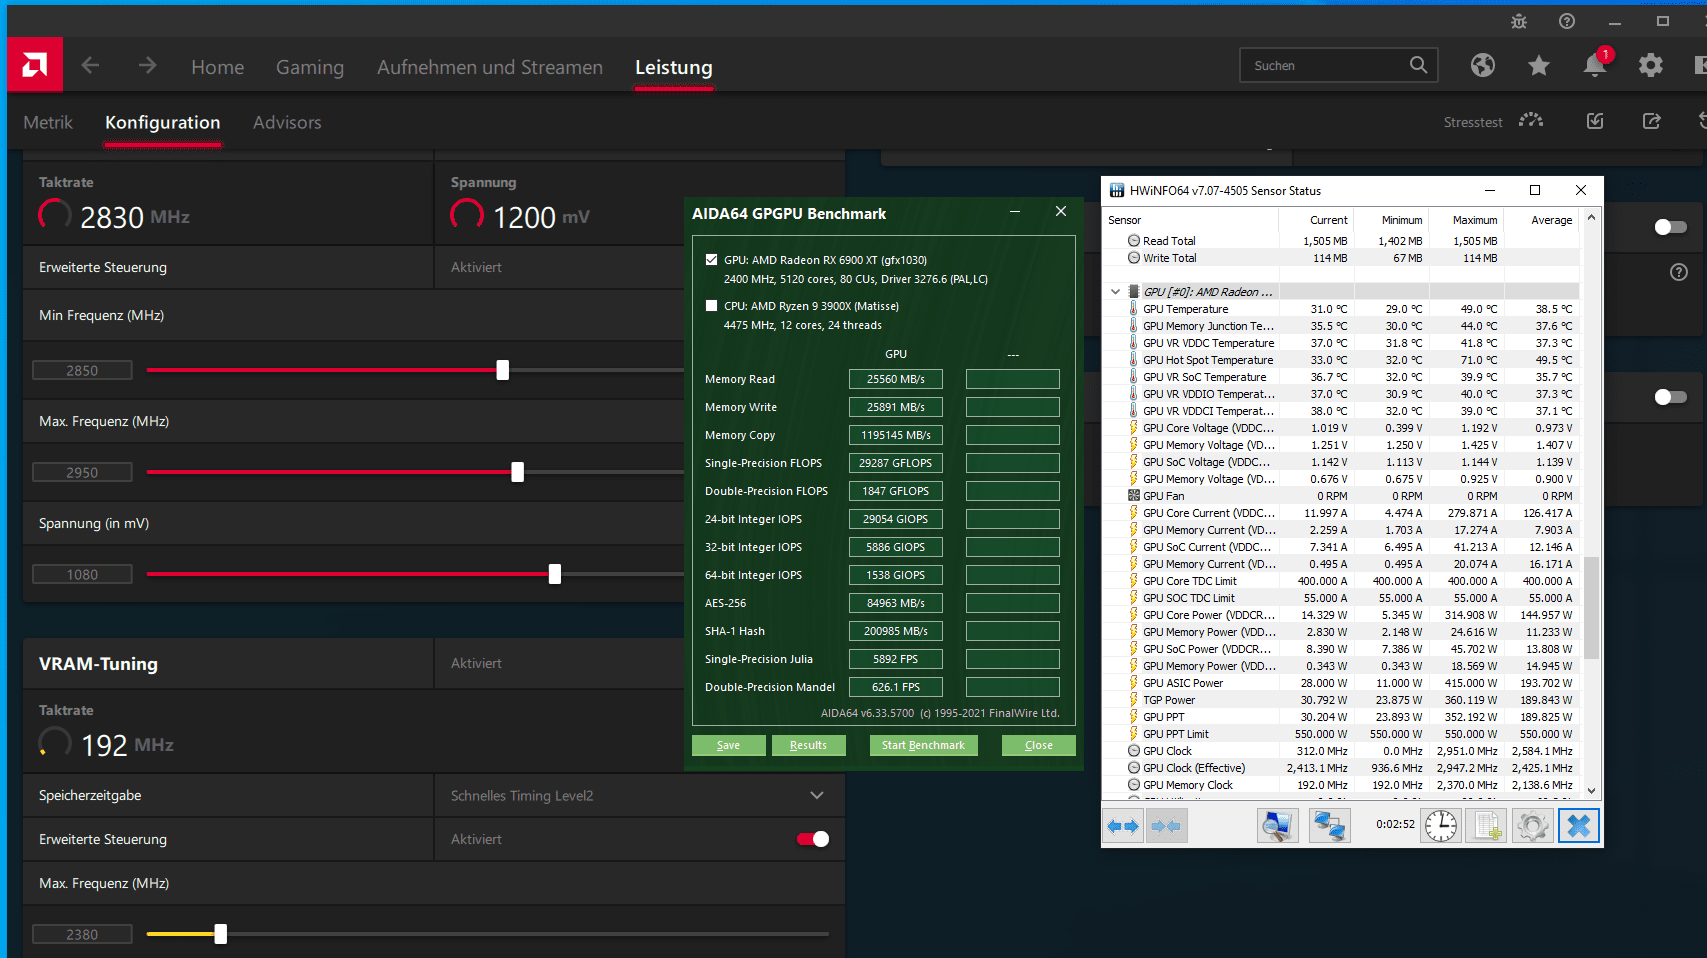The width and height of the screenshot is (1707, 958).
Task: Open AMD Software settings gear
Action: (1650, 65)
